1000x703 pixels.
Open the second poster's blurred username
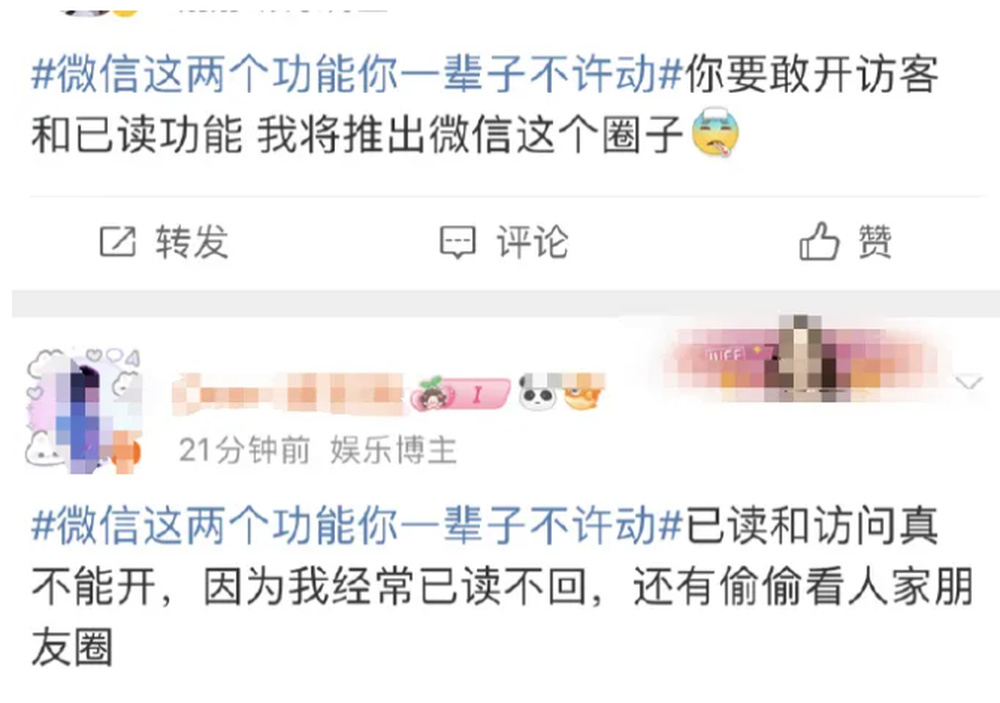pyautogui.click(x=289, y=393)
